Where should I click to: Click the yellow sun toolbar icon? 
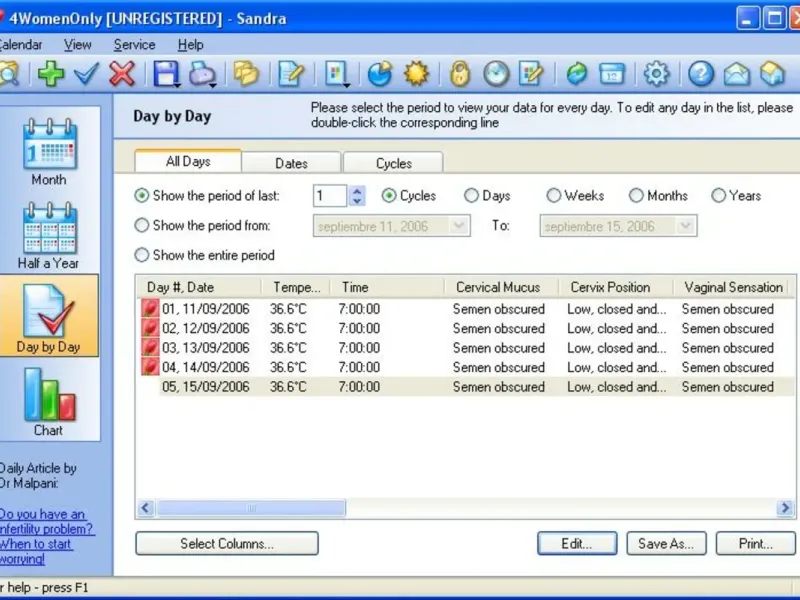[416, 74]
